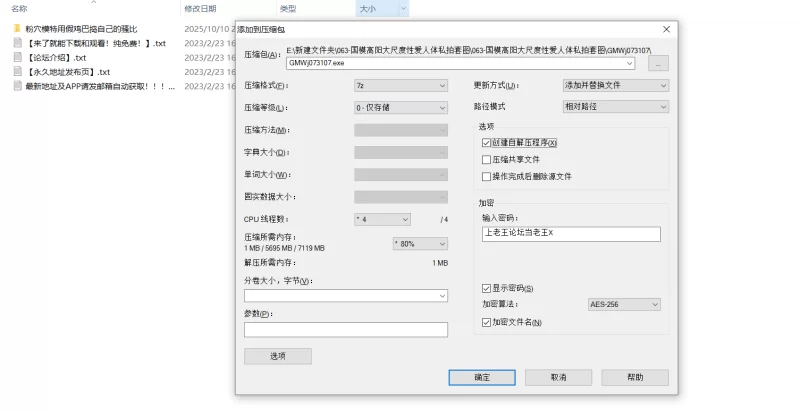Viewport: 800px width, 410px height.
Task: Click the 字典大小 dropdown
Action: 401,152
